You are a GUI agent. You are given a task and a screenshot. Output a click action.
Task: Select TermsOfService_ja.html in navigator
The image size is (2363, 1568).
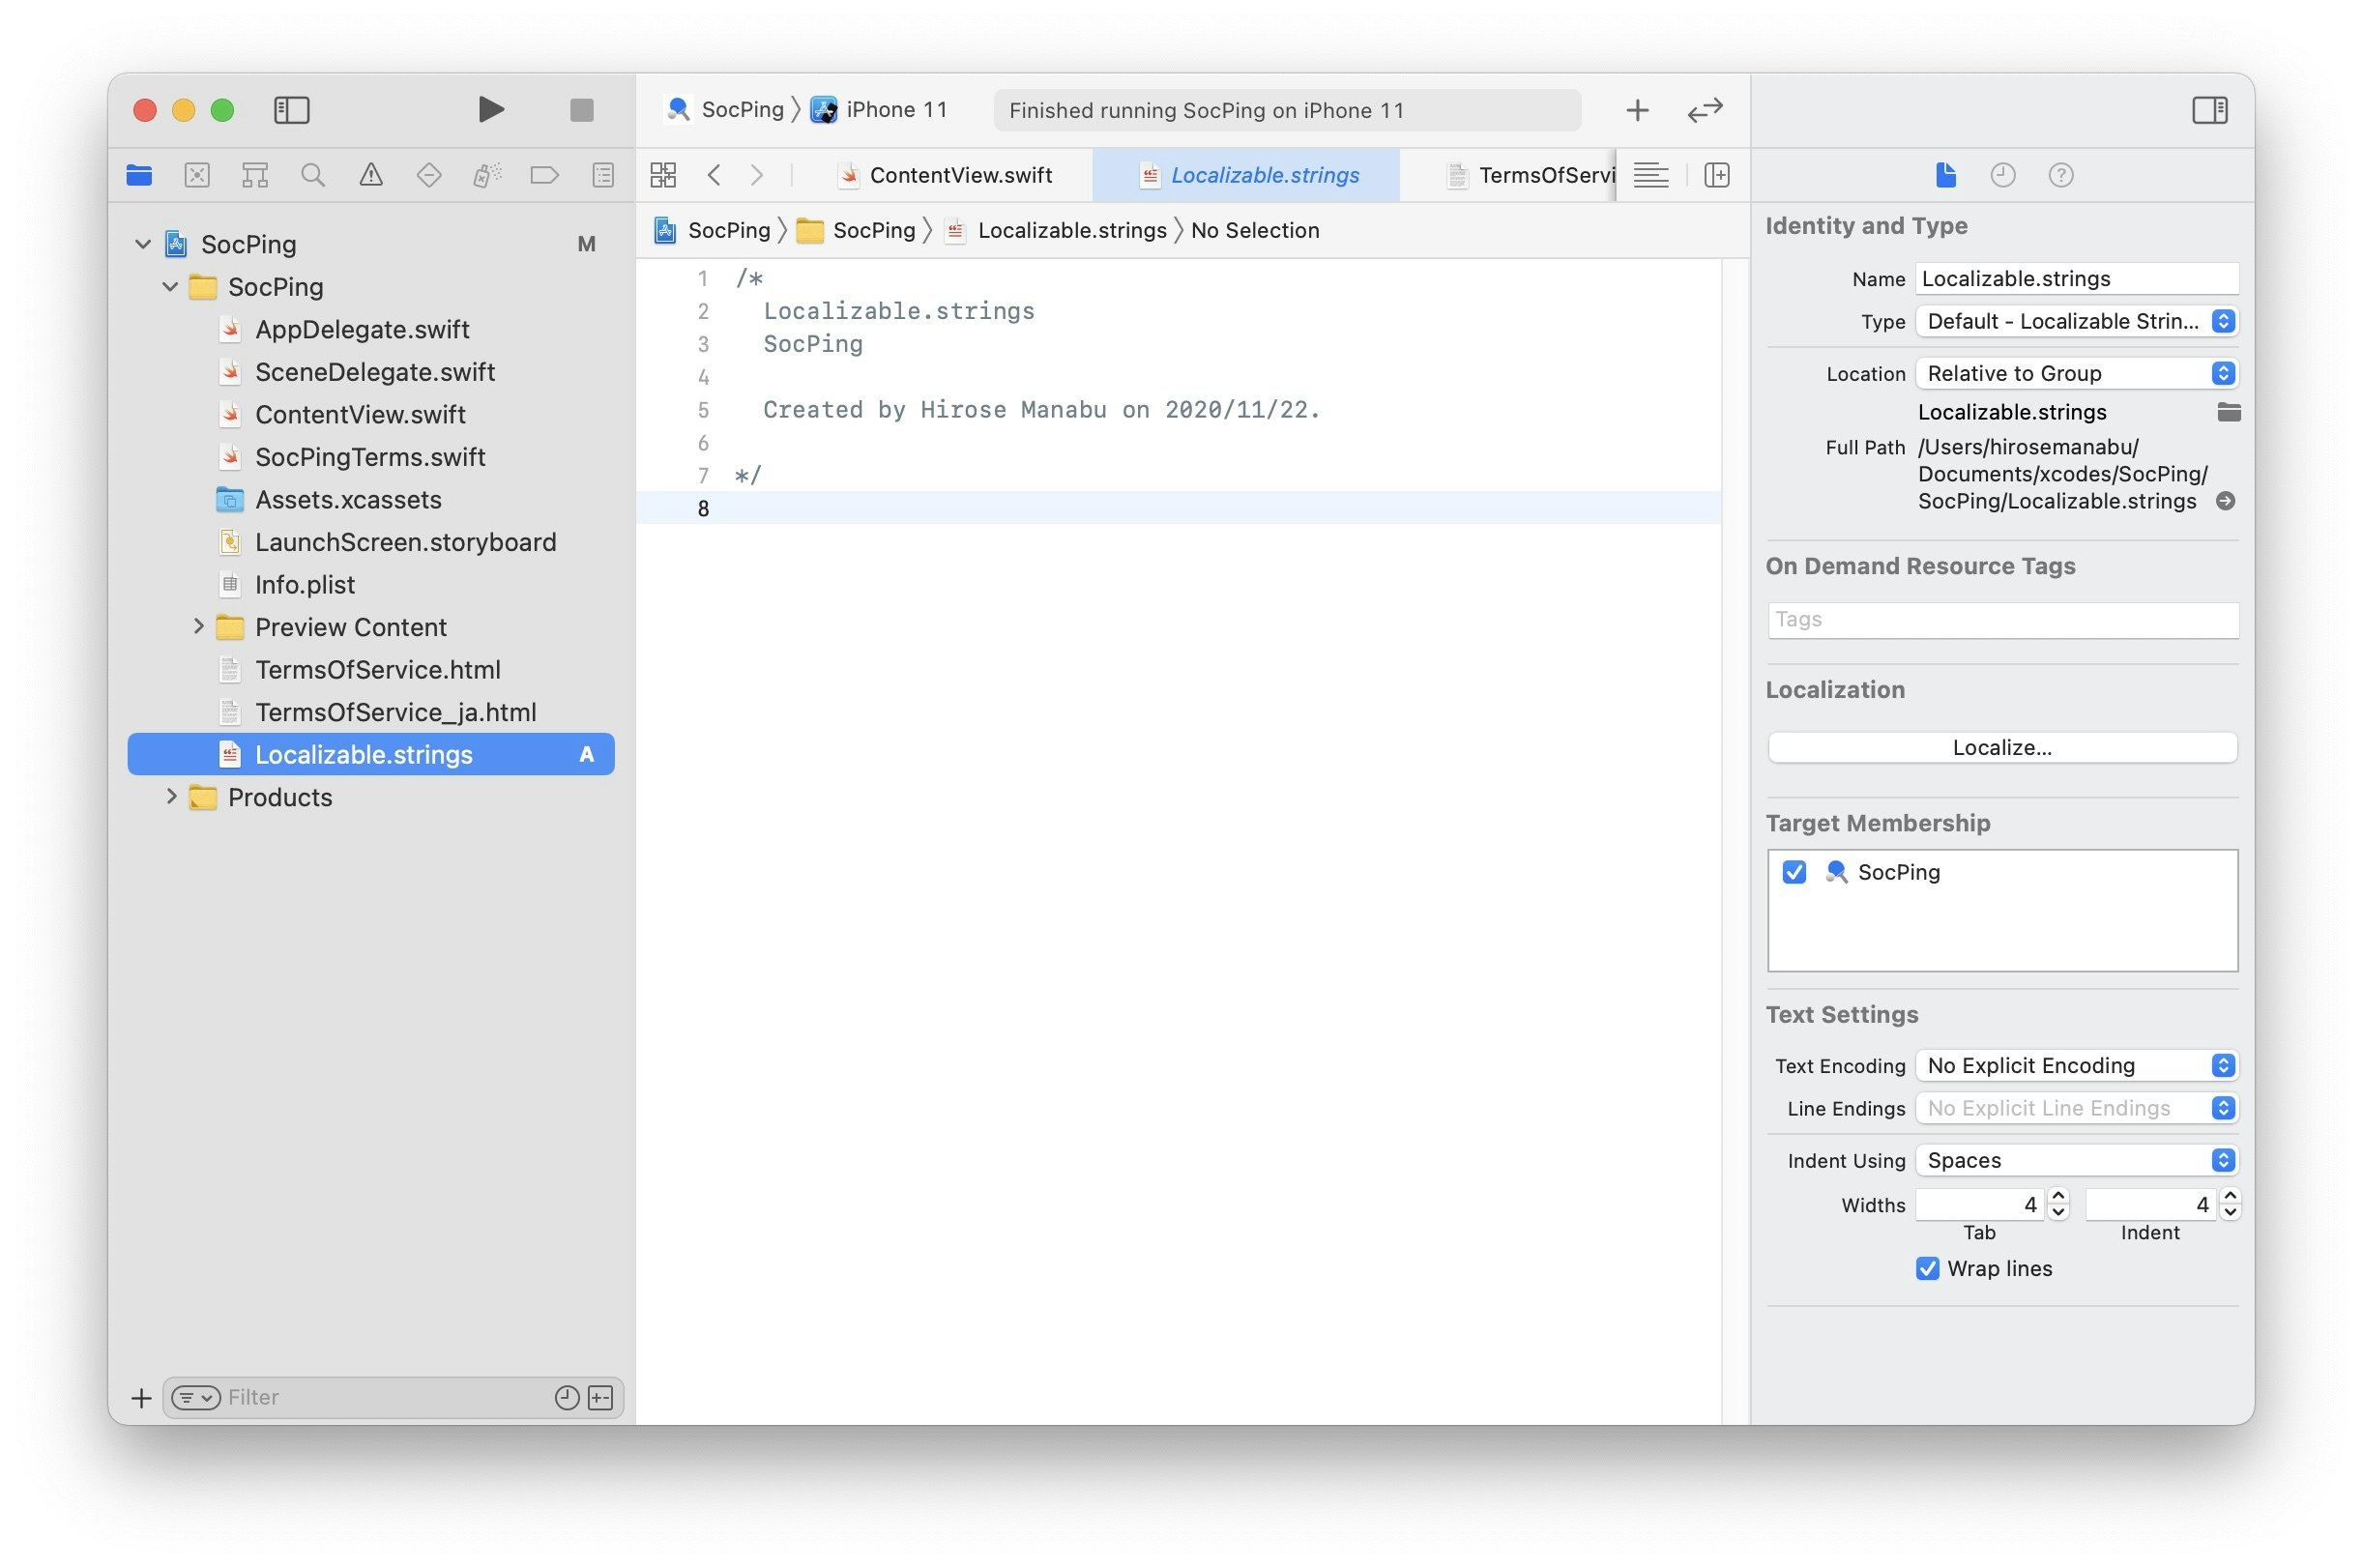395,712
